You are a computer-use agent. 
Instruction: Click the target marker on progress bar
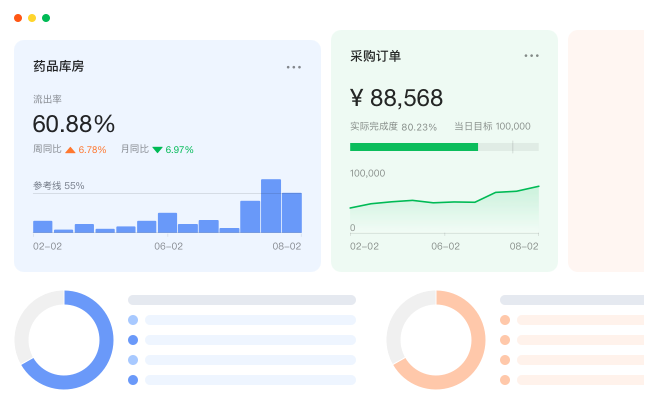tap(513, 147)
